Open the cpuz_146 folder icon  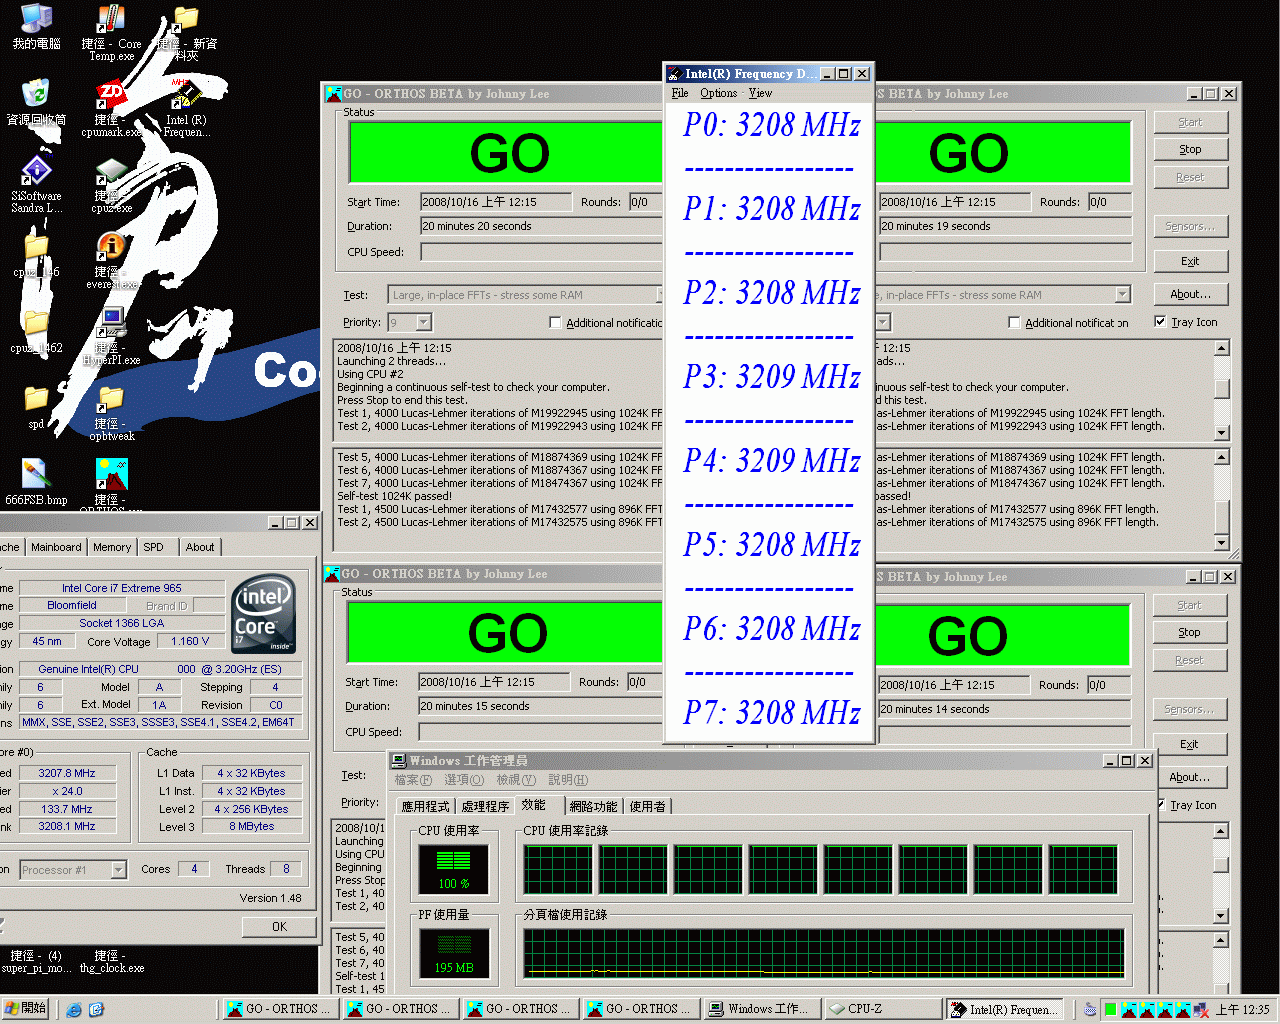(36, 246)
